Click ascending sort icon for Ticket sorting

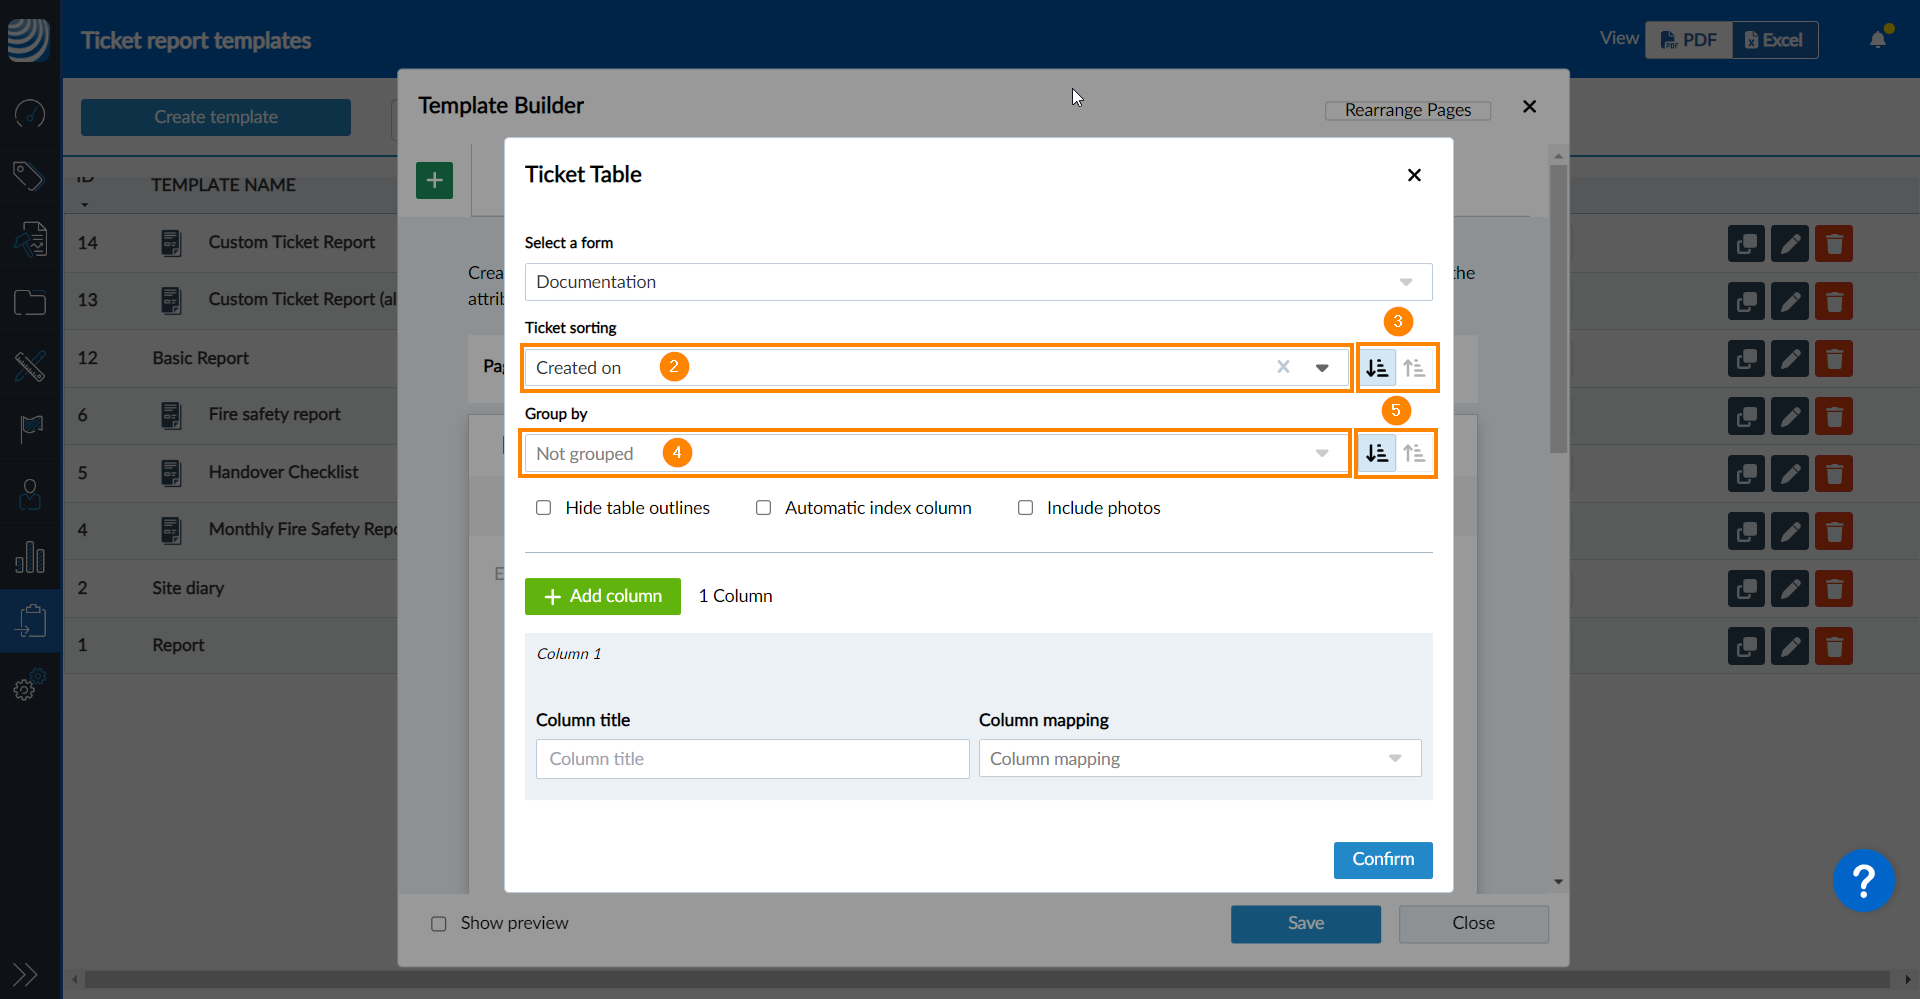coord(1414,368)
